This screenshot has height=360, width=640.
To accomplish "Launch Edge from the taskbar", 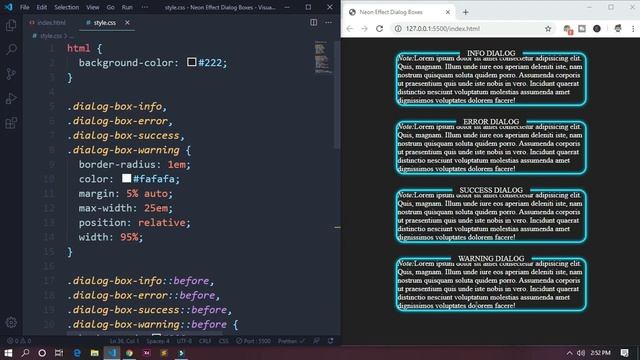I will pyautogui.click(x=77, y=353).
